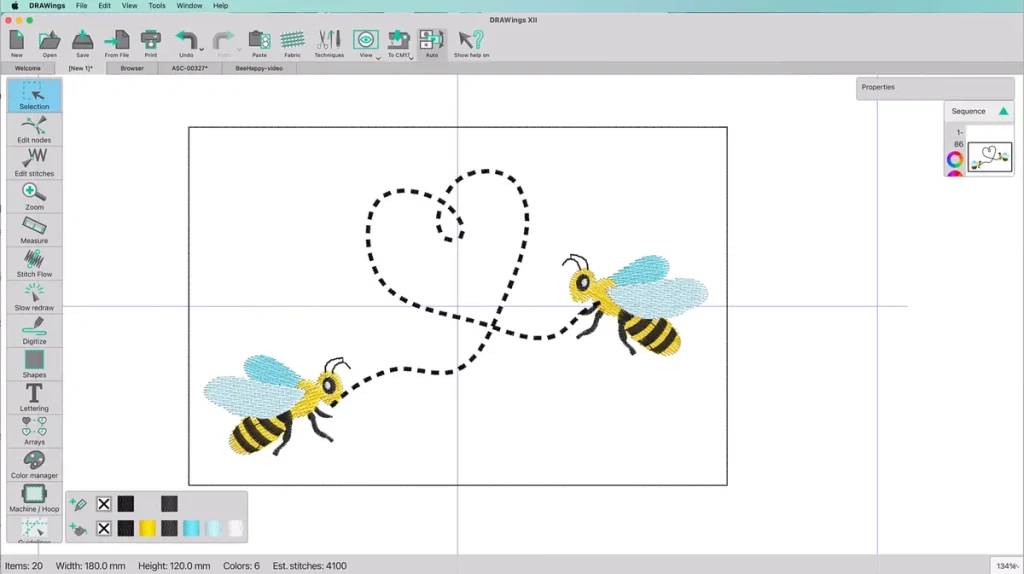
Task: Click the right bee on canvas
Action: tap(635, 304)
